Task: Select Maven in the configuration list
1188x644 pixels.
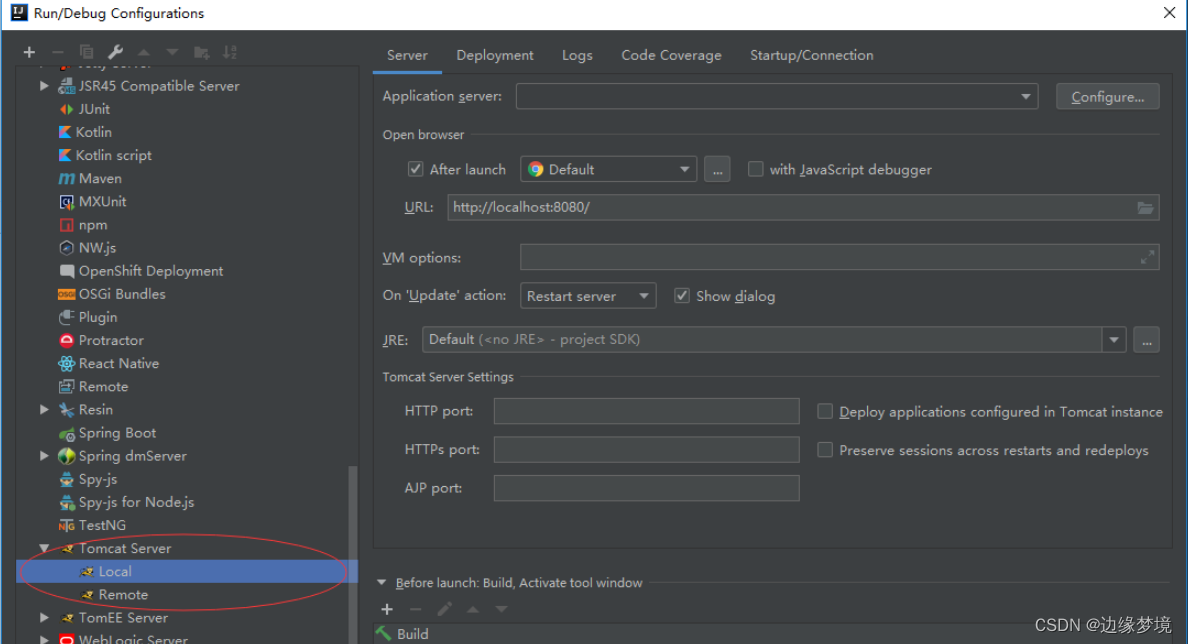Action: (x=100, y=179)
